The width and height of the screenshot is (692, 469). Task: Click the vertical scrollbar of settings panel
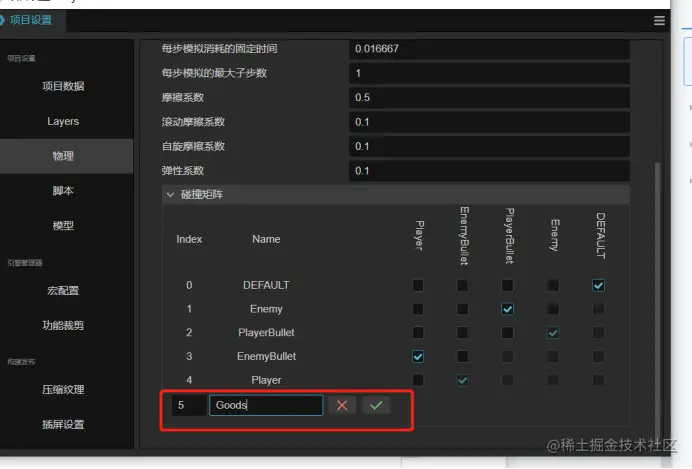tap(657, 300)
